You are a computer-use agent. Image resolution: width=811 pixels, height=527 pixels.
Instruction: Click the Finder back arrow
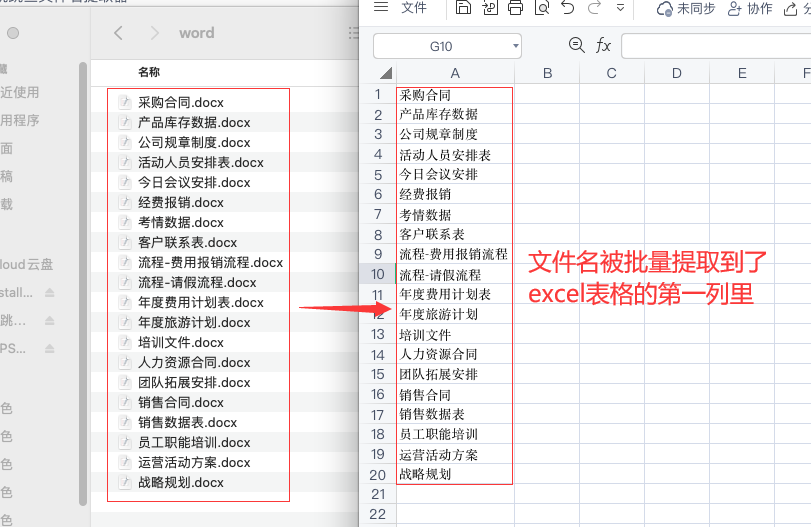(x=119, y=33)
